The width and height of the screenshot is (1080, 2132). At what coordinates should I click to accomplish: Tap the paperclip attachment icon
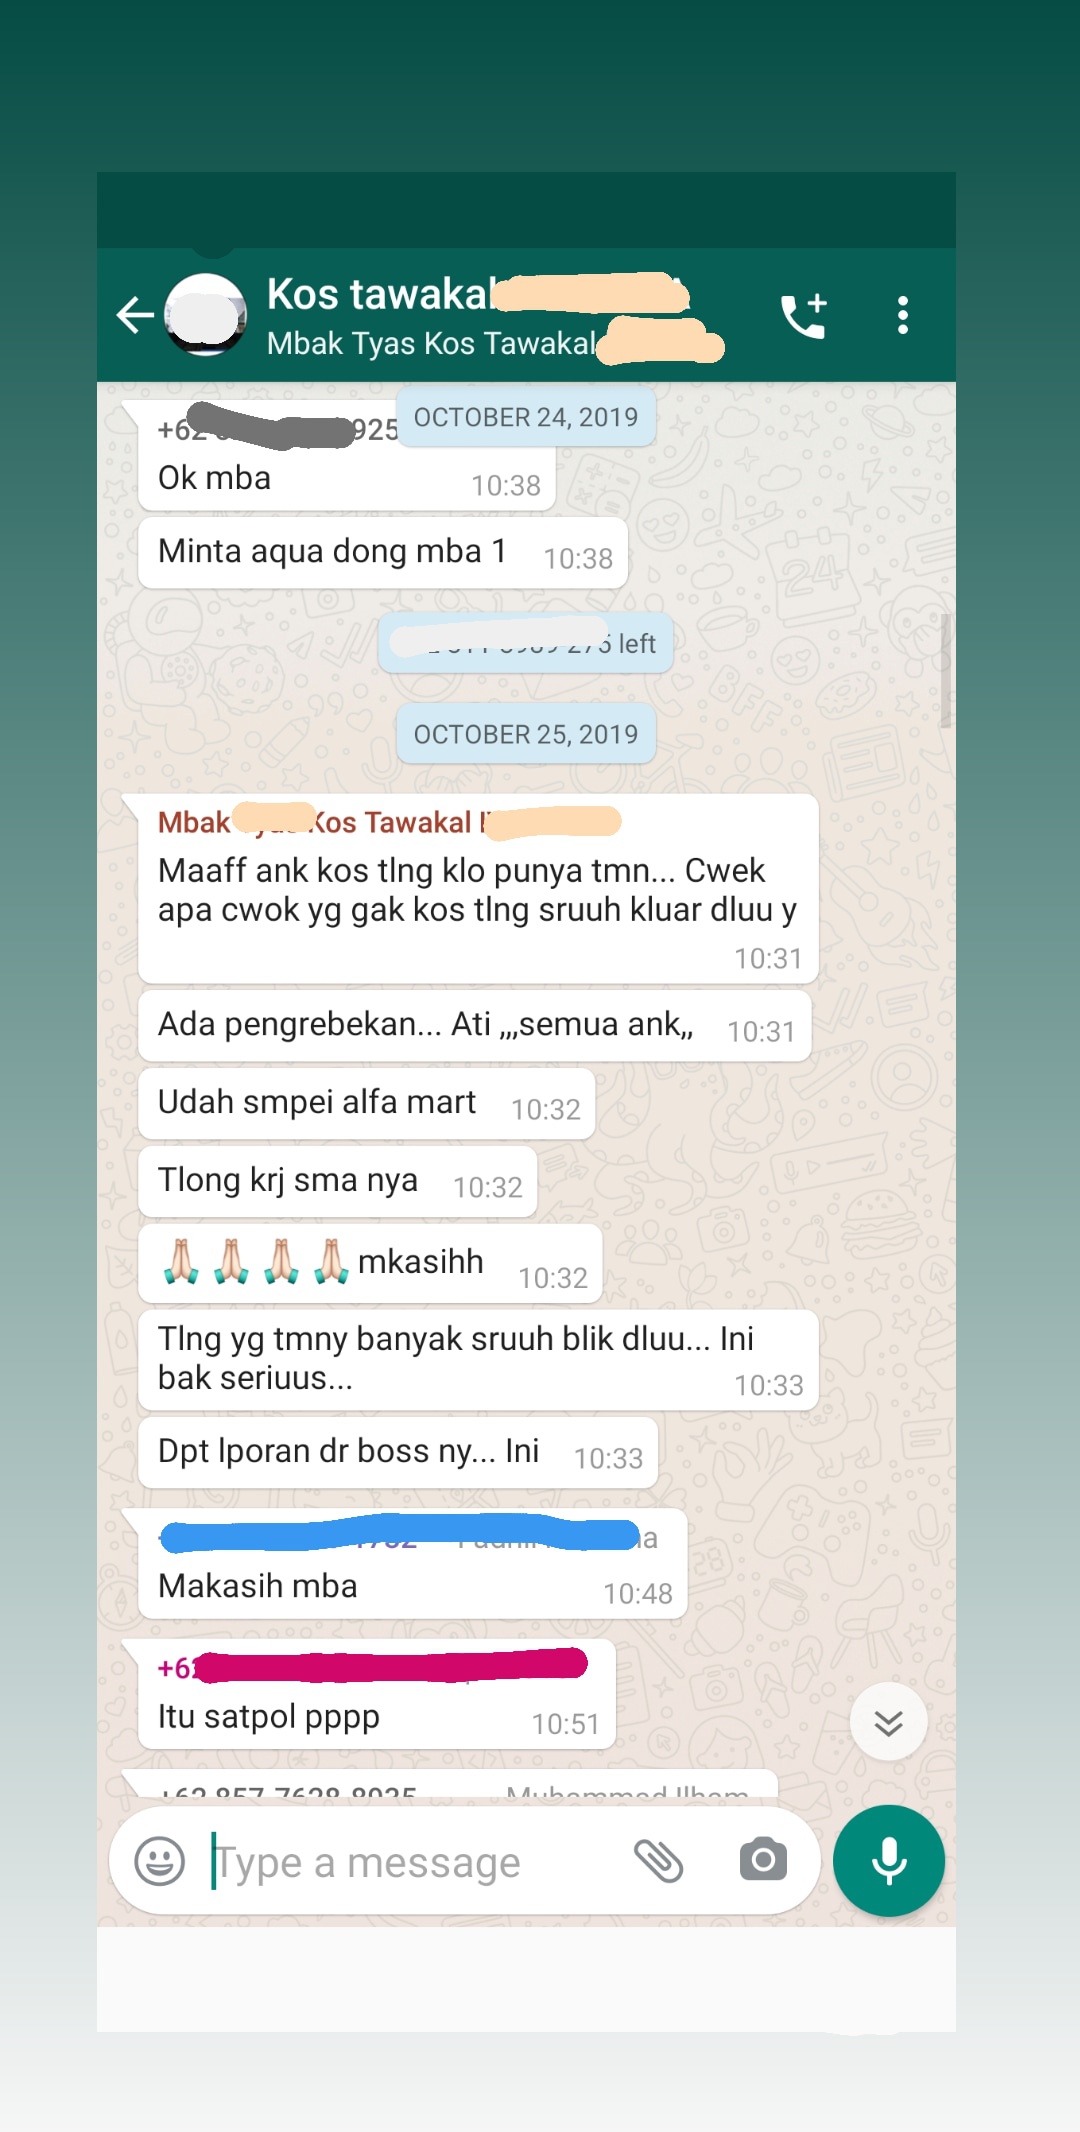(659, 1861)
